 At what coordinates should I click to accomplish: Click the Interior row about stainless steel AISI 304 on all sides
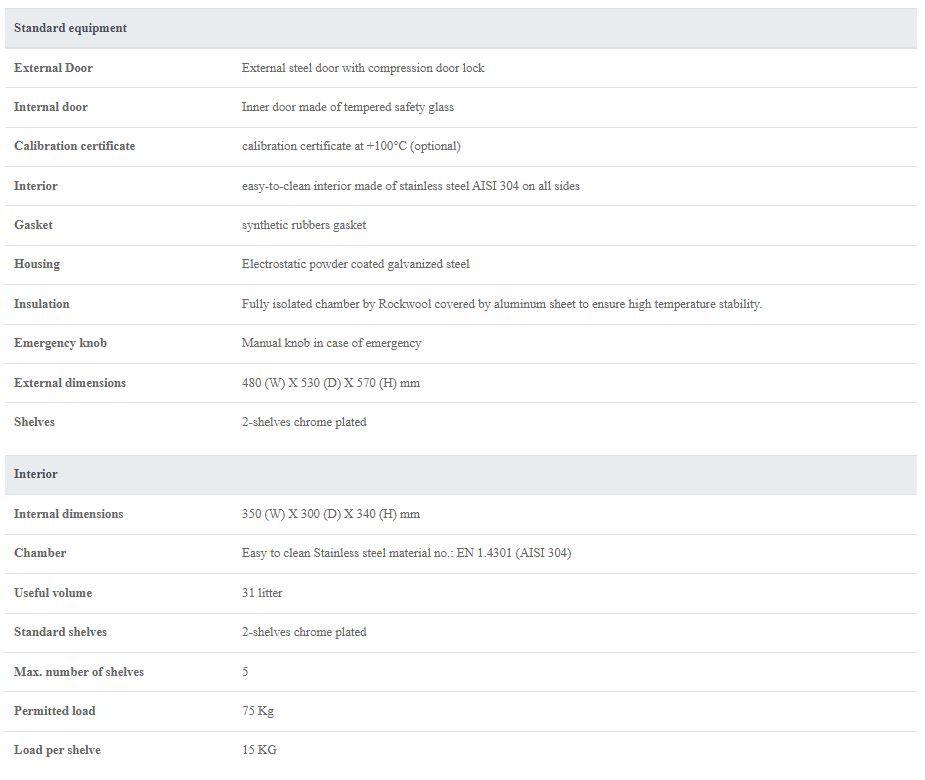(x=461, y=186)
